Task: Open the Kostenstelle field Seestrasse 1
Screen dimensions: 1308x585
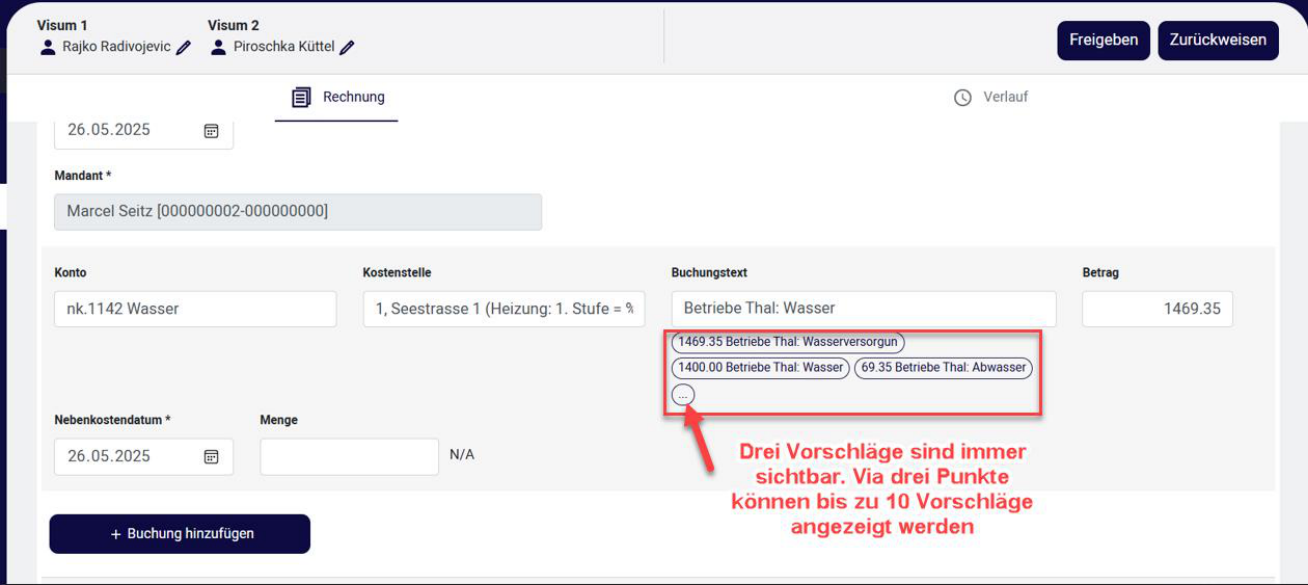Action: (504, 309)
